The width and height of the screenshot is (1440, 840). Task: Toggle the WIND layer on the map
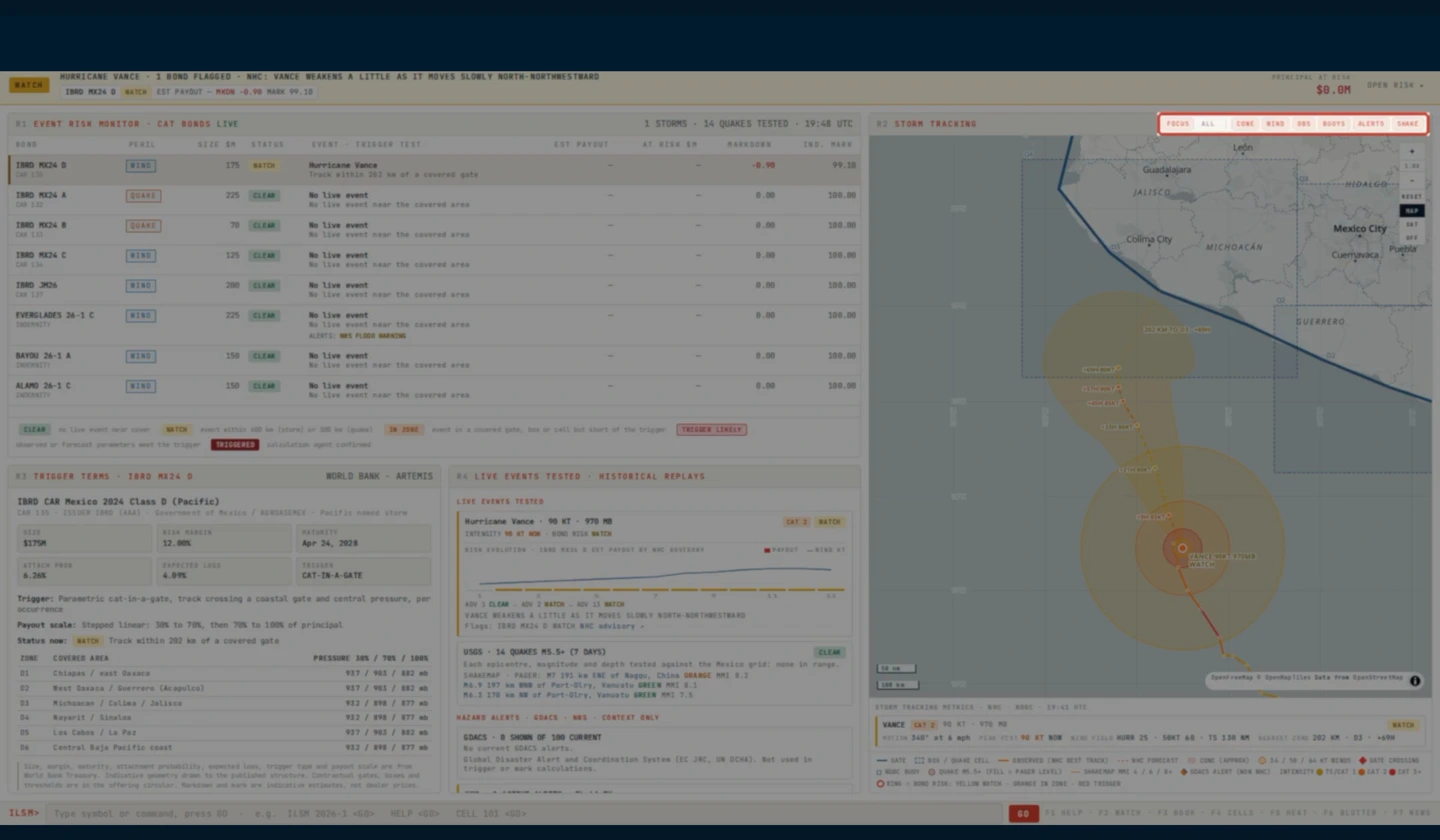click(x=1275, y=124)
